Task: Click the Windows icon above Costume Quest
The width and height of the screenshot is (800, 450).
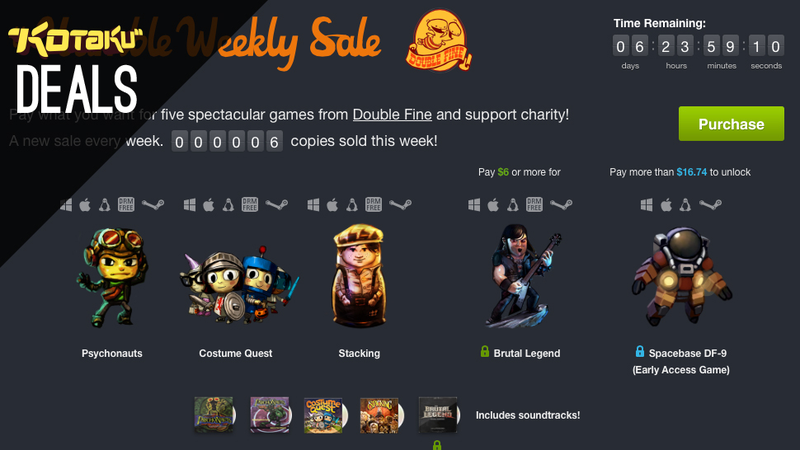Action: tap(189, 205)
